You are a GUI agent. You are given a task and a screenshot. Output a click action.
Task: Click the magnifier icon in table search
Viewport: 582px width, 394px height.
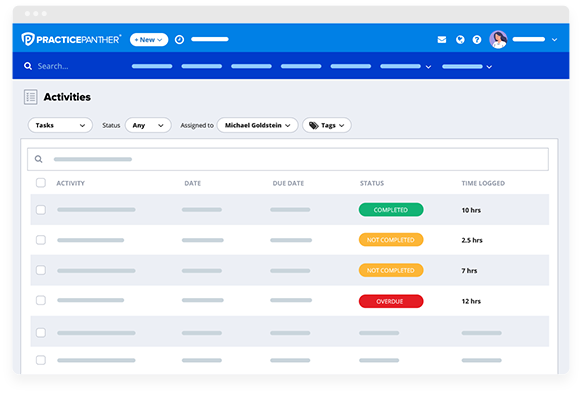pos(38,159)
